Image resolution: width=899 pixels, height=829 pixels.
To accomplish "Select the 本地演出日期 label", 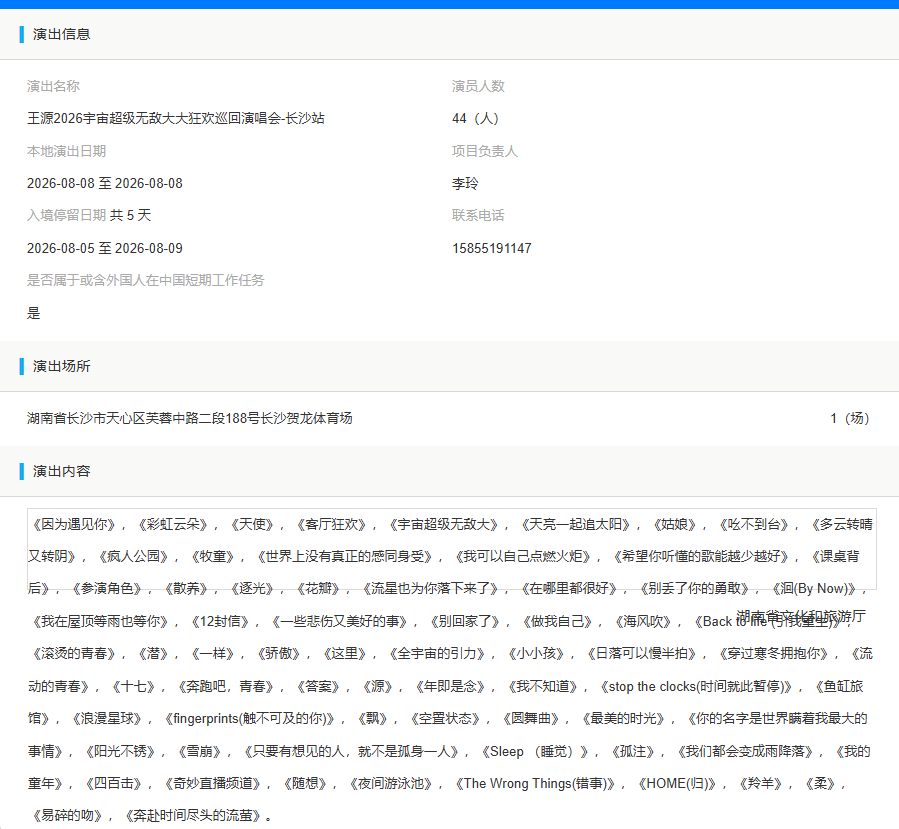I will pyautogui.click(x=67, y=151).
